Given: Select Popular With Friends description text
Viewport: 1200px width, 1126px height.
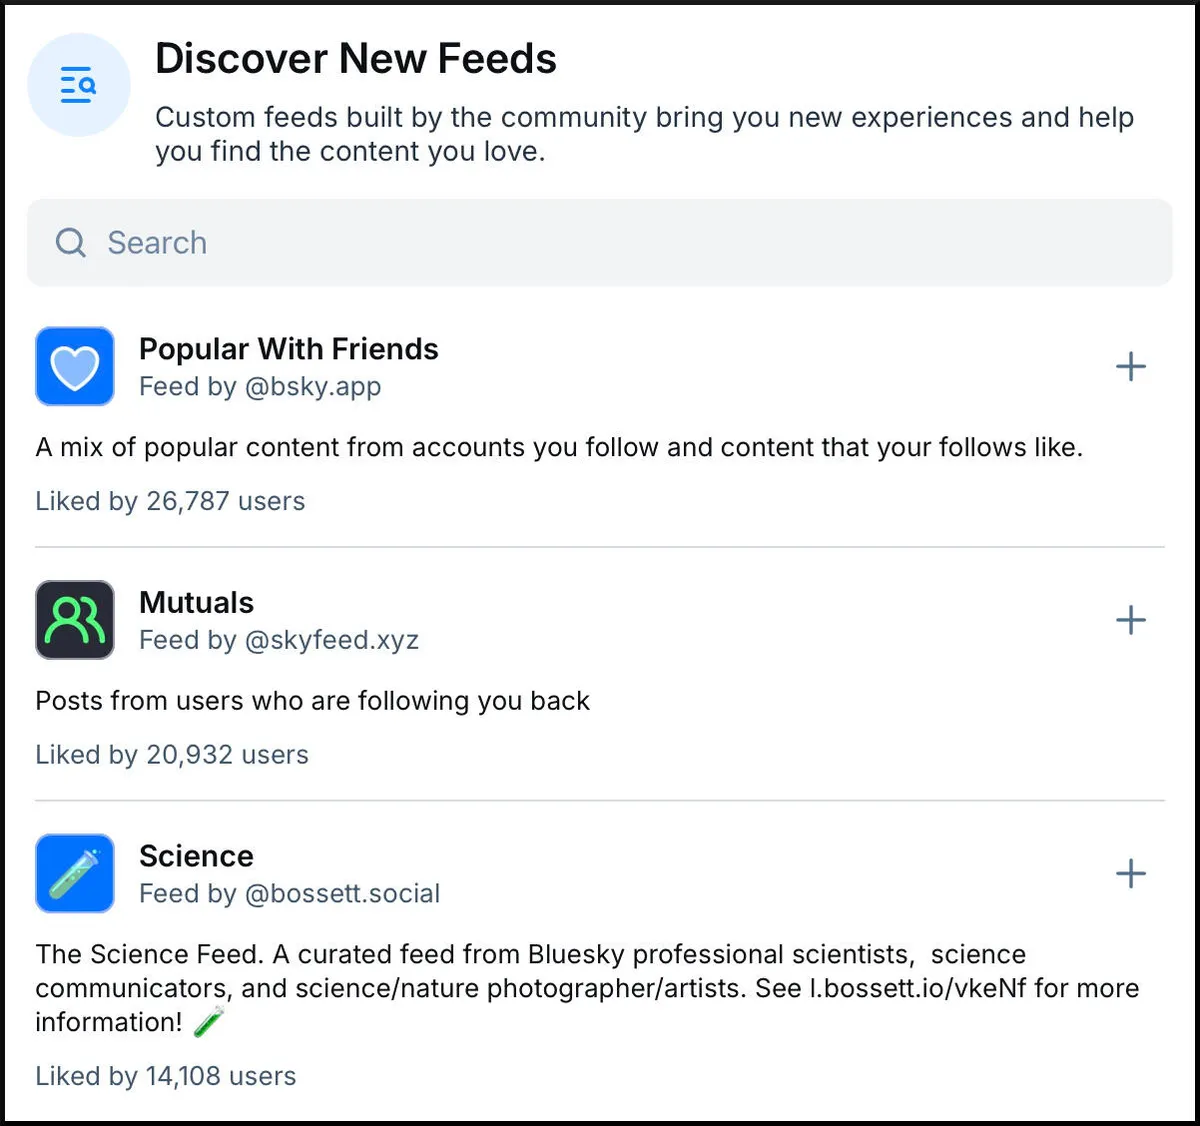Looking at the screenshot, I should click(x=559, y=447).
